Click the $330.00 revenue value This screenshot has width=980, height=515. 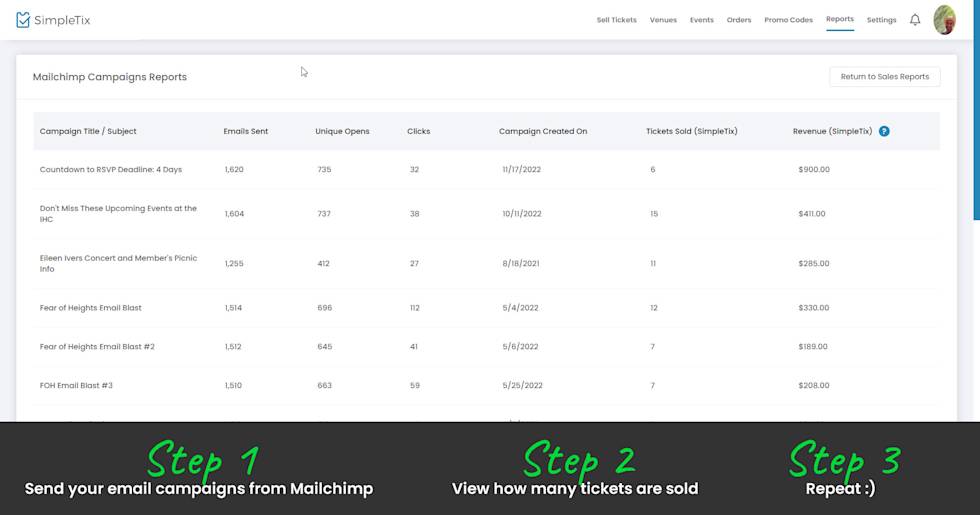click(x=814, y=308)
